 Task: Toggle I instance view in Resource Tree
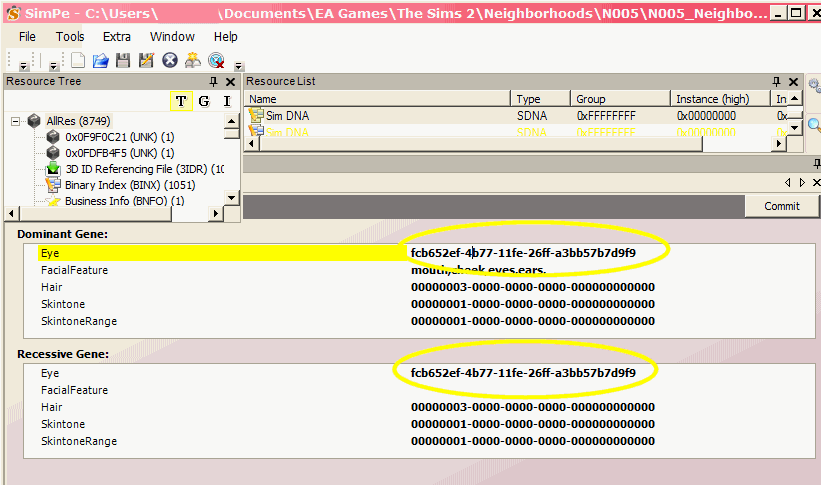click(x=227, y=101)
